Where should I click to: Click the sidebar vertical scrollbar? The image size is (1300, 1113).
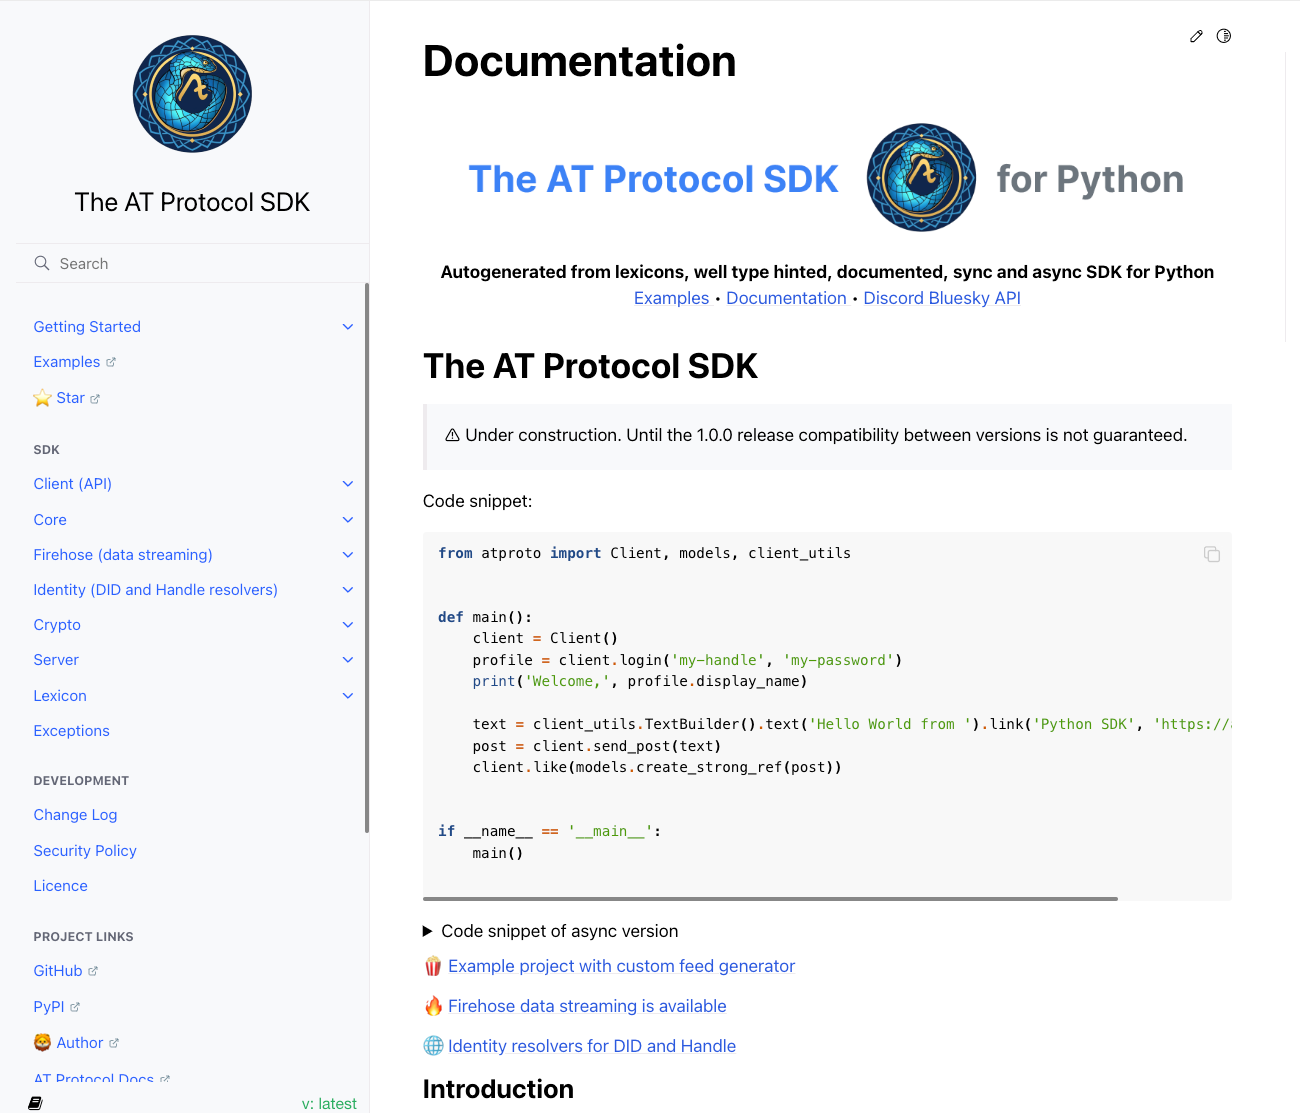[367, 558]
